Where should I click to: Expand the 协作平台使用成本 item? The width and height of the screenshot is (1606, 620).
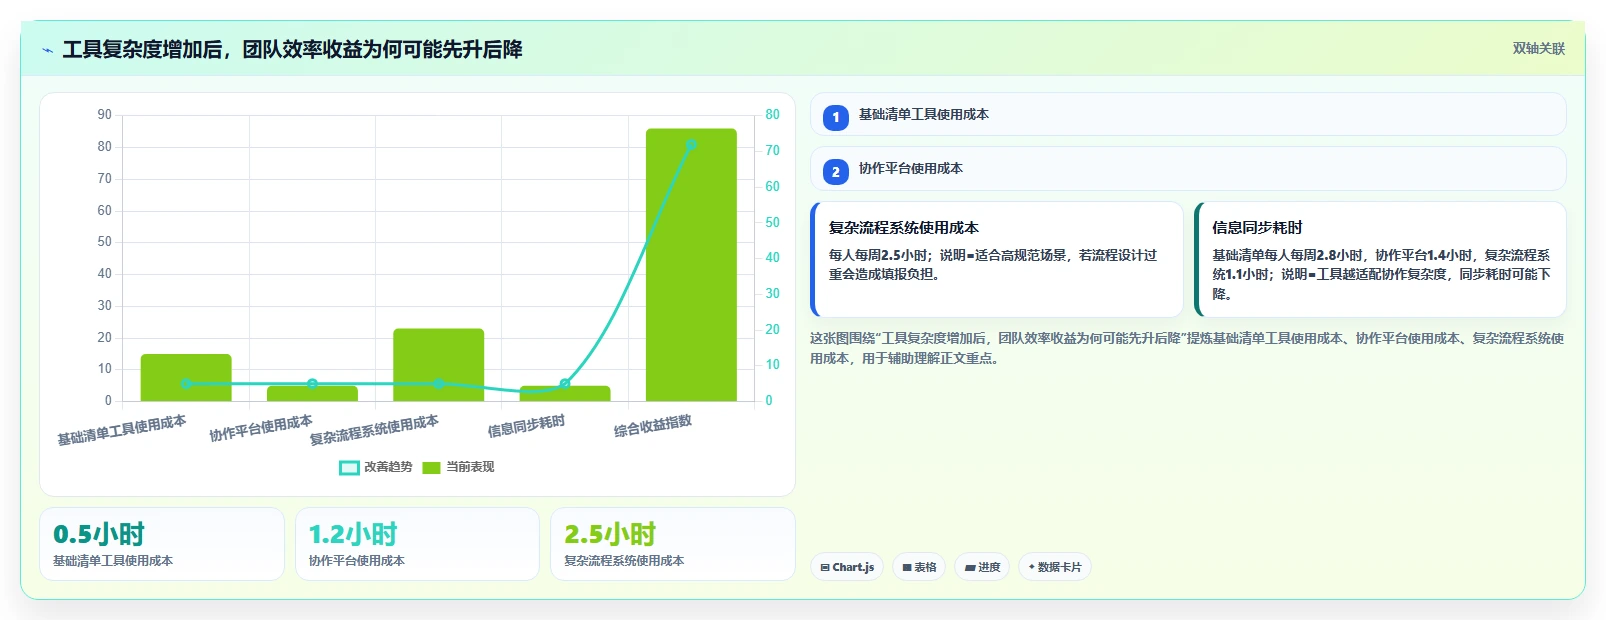point(1188,168)
